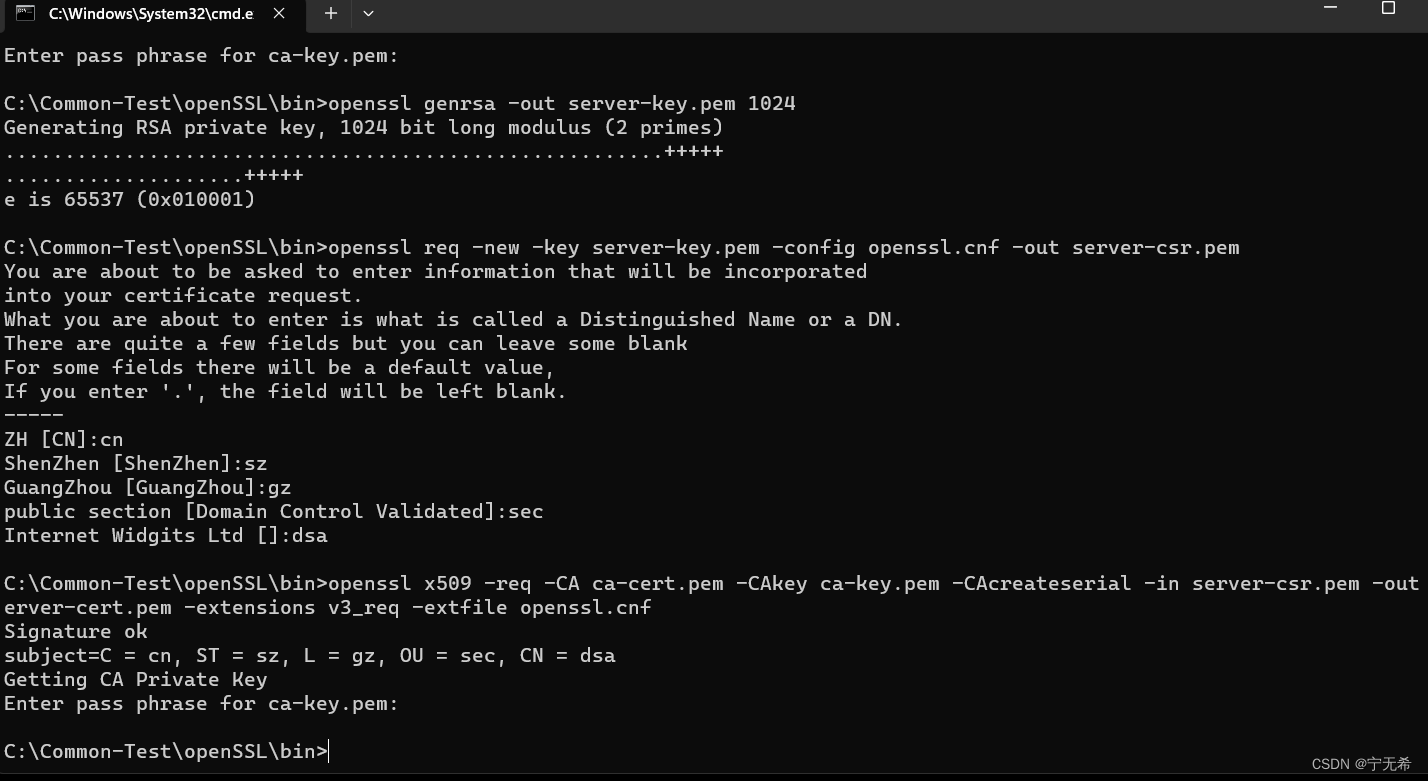Click the 'GuangZhou [GuangZhou]:gz' entry line
The image size is (1428, 781).
[148, 488]
